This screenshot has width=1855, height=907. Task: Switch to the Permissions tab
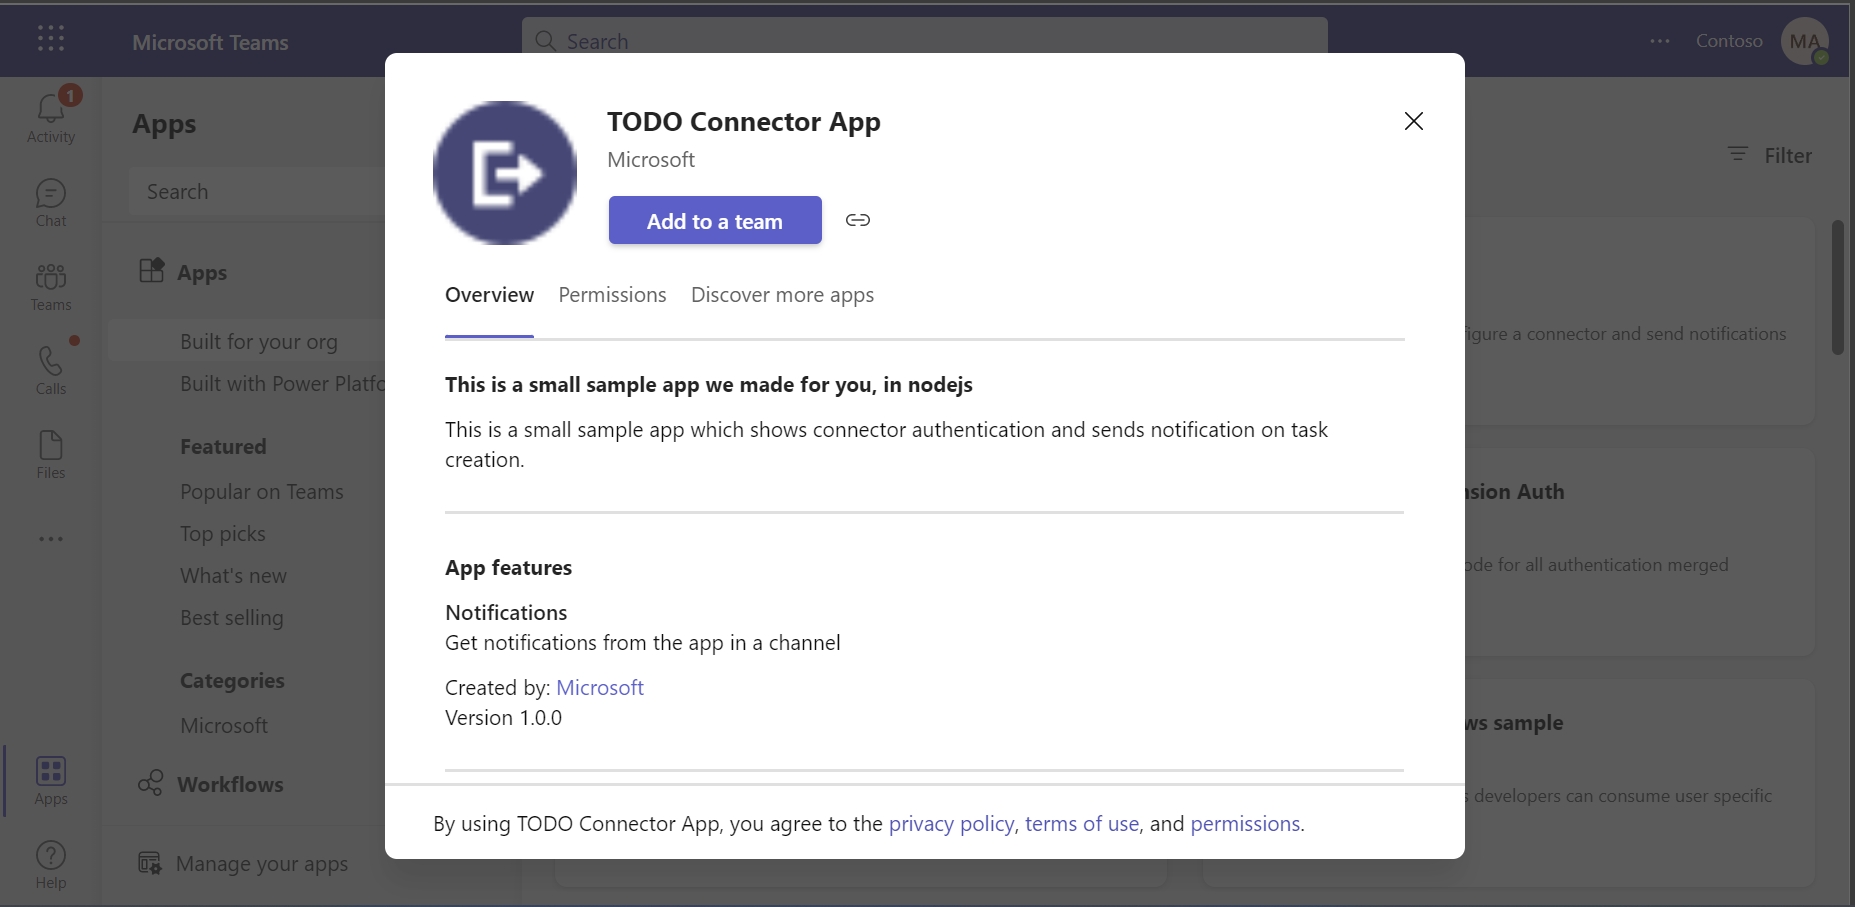point(612,295)
